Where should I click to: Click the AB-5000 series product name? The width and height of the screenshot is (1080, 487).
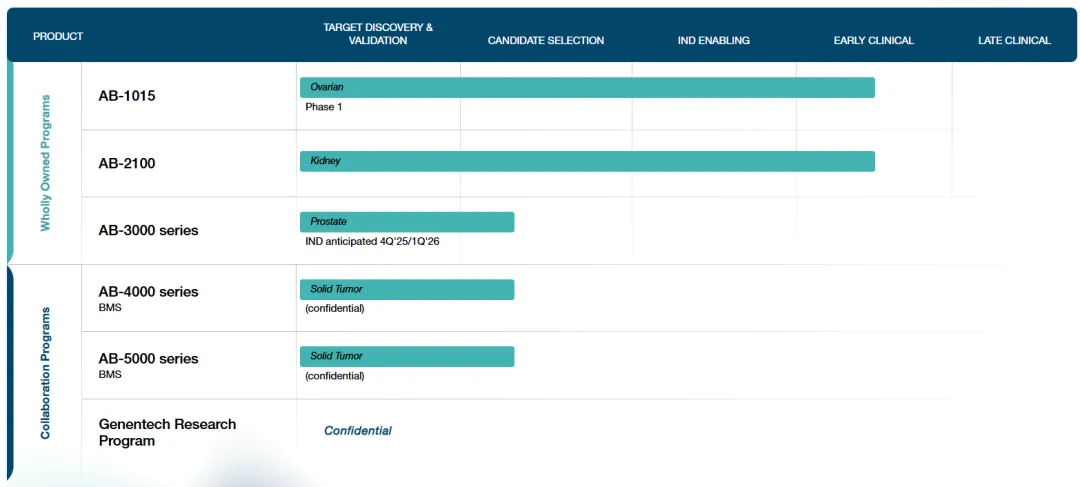[x=148, y=359]
